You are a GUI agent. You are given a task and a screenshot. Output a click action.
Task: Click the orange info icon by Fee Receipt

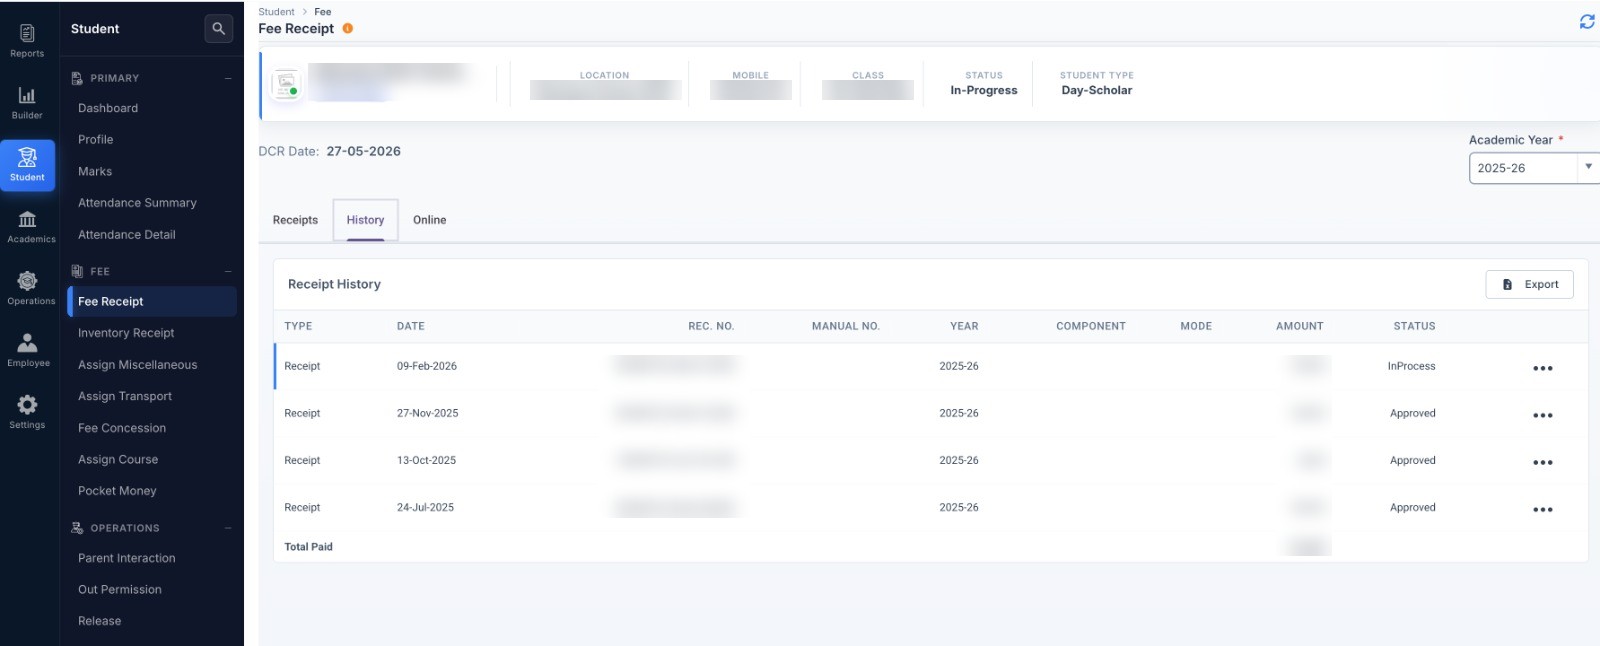(348, 28)
